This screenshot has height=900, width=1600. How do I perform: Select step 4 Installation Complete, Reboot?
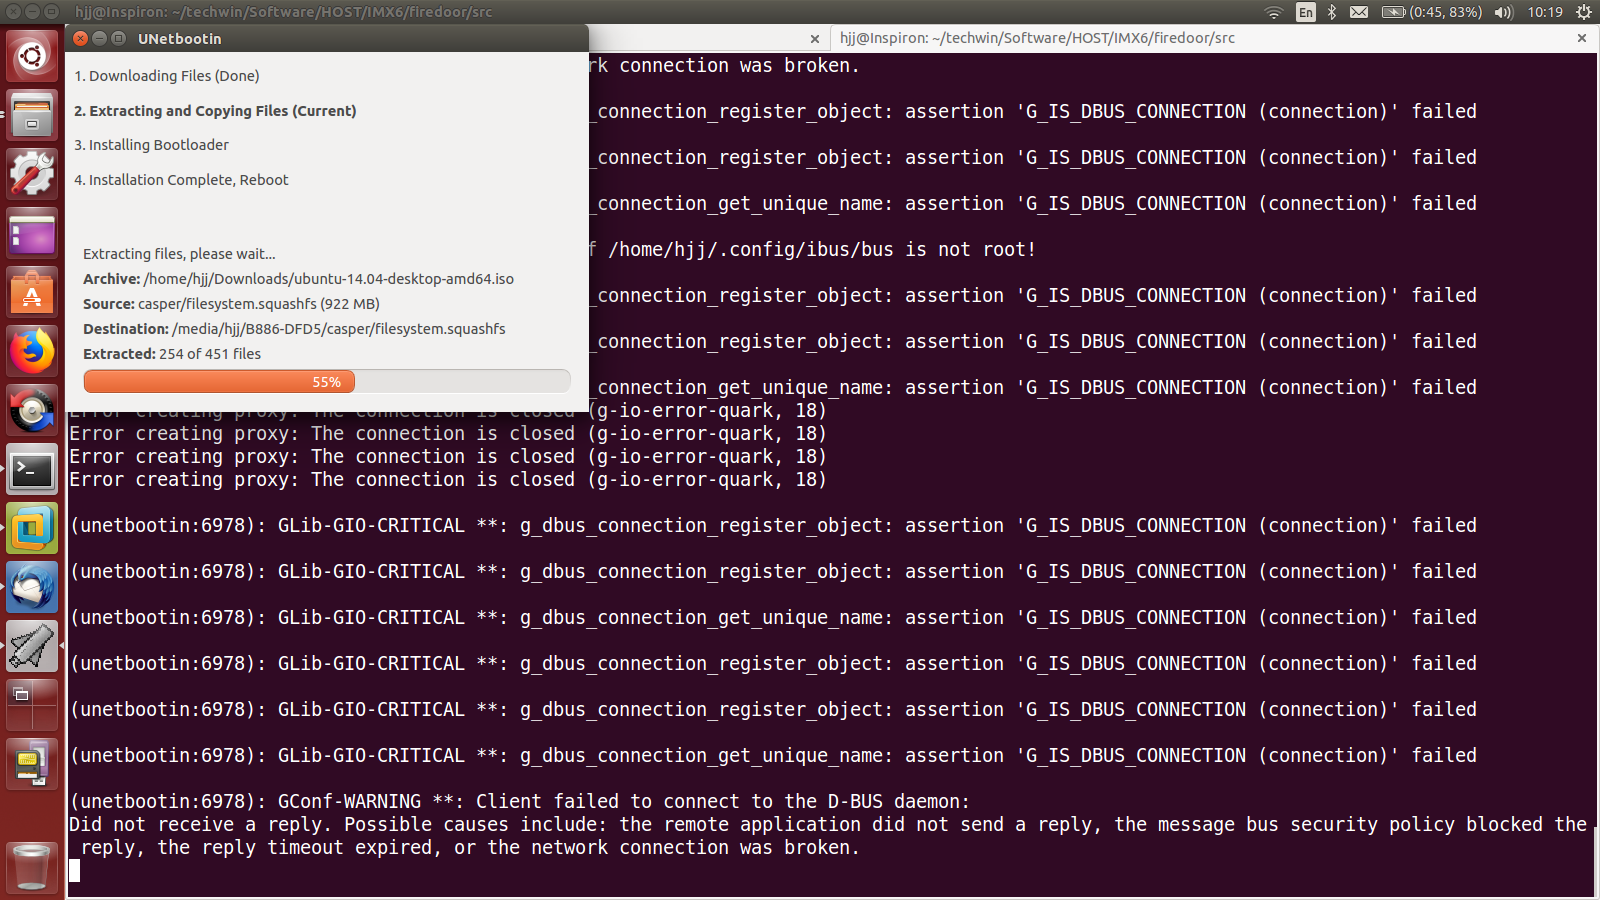[181, 180]
